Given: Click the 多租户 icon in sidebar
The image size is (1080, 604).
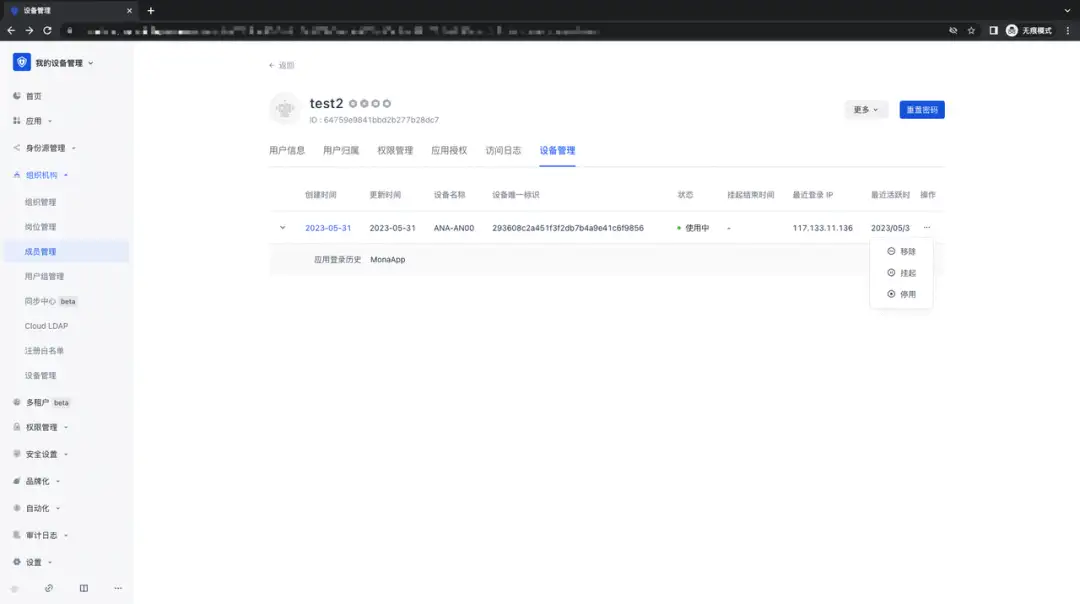Looking at the screenshot, I should [x=17, y=402].
